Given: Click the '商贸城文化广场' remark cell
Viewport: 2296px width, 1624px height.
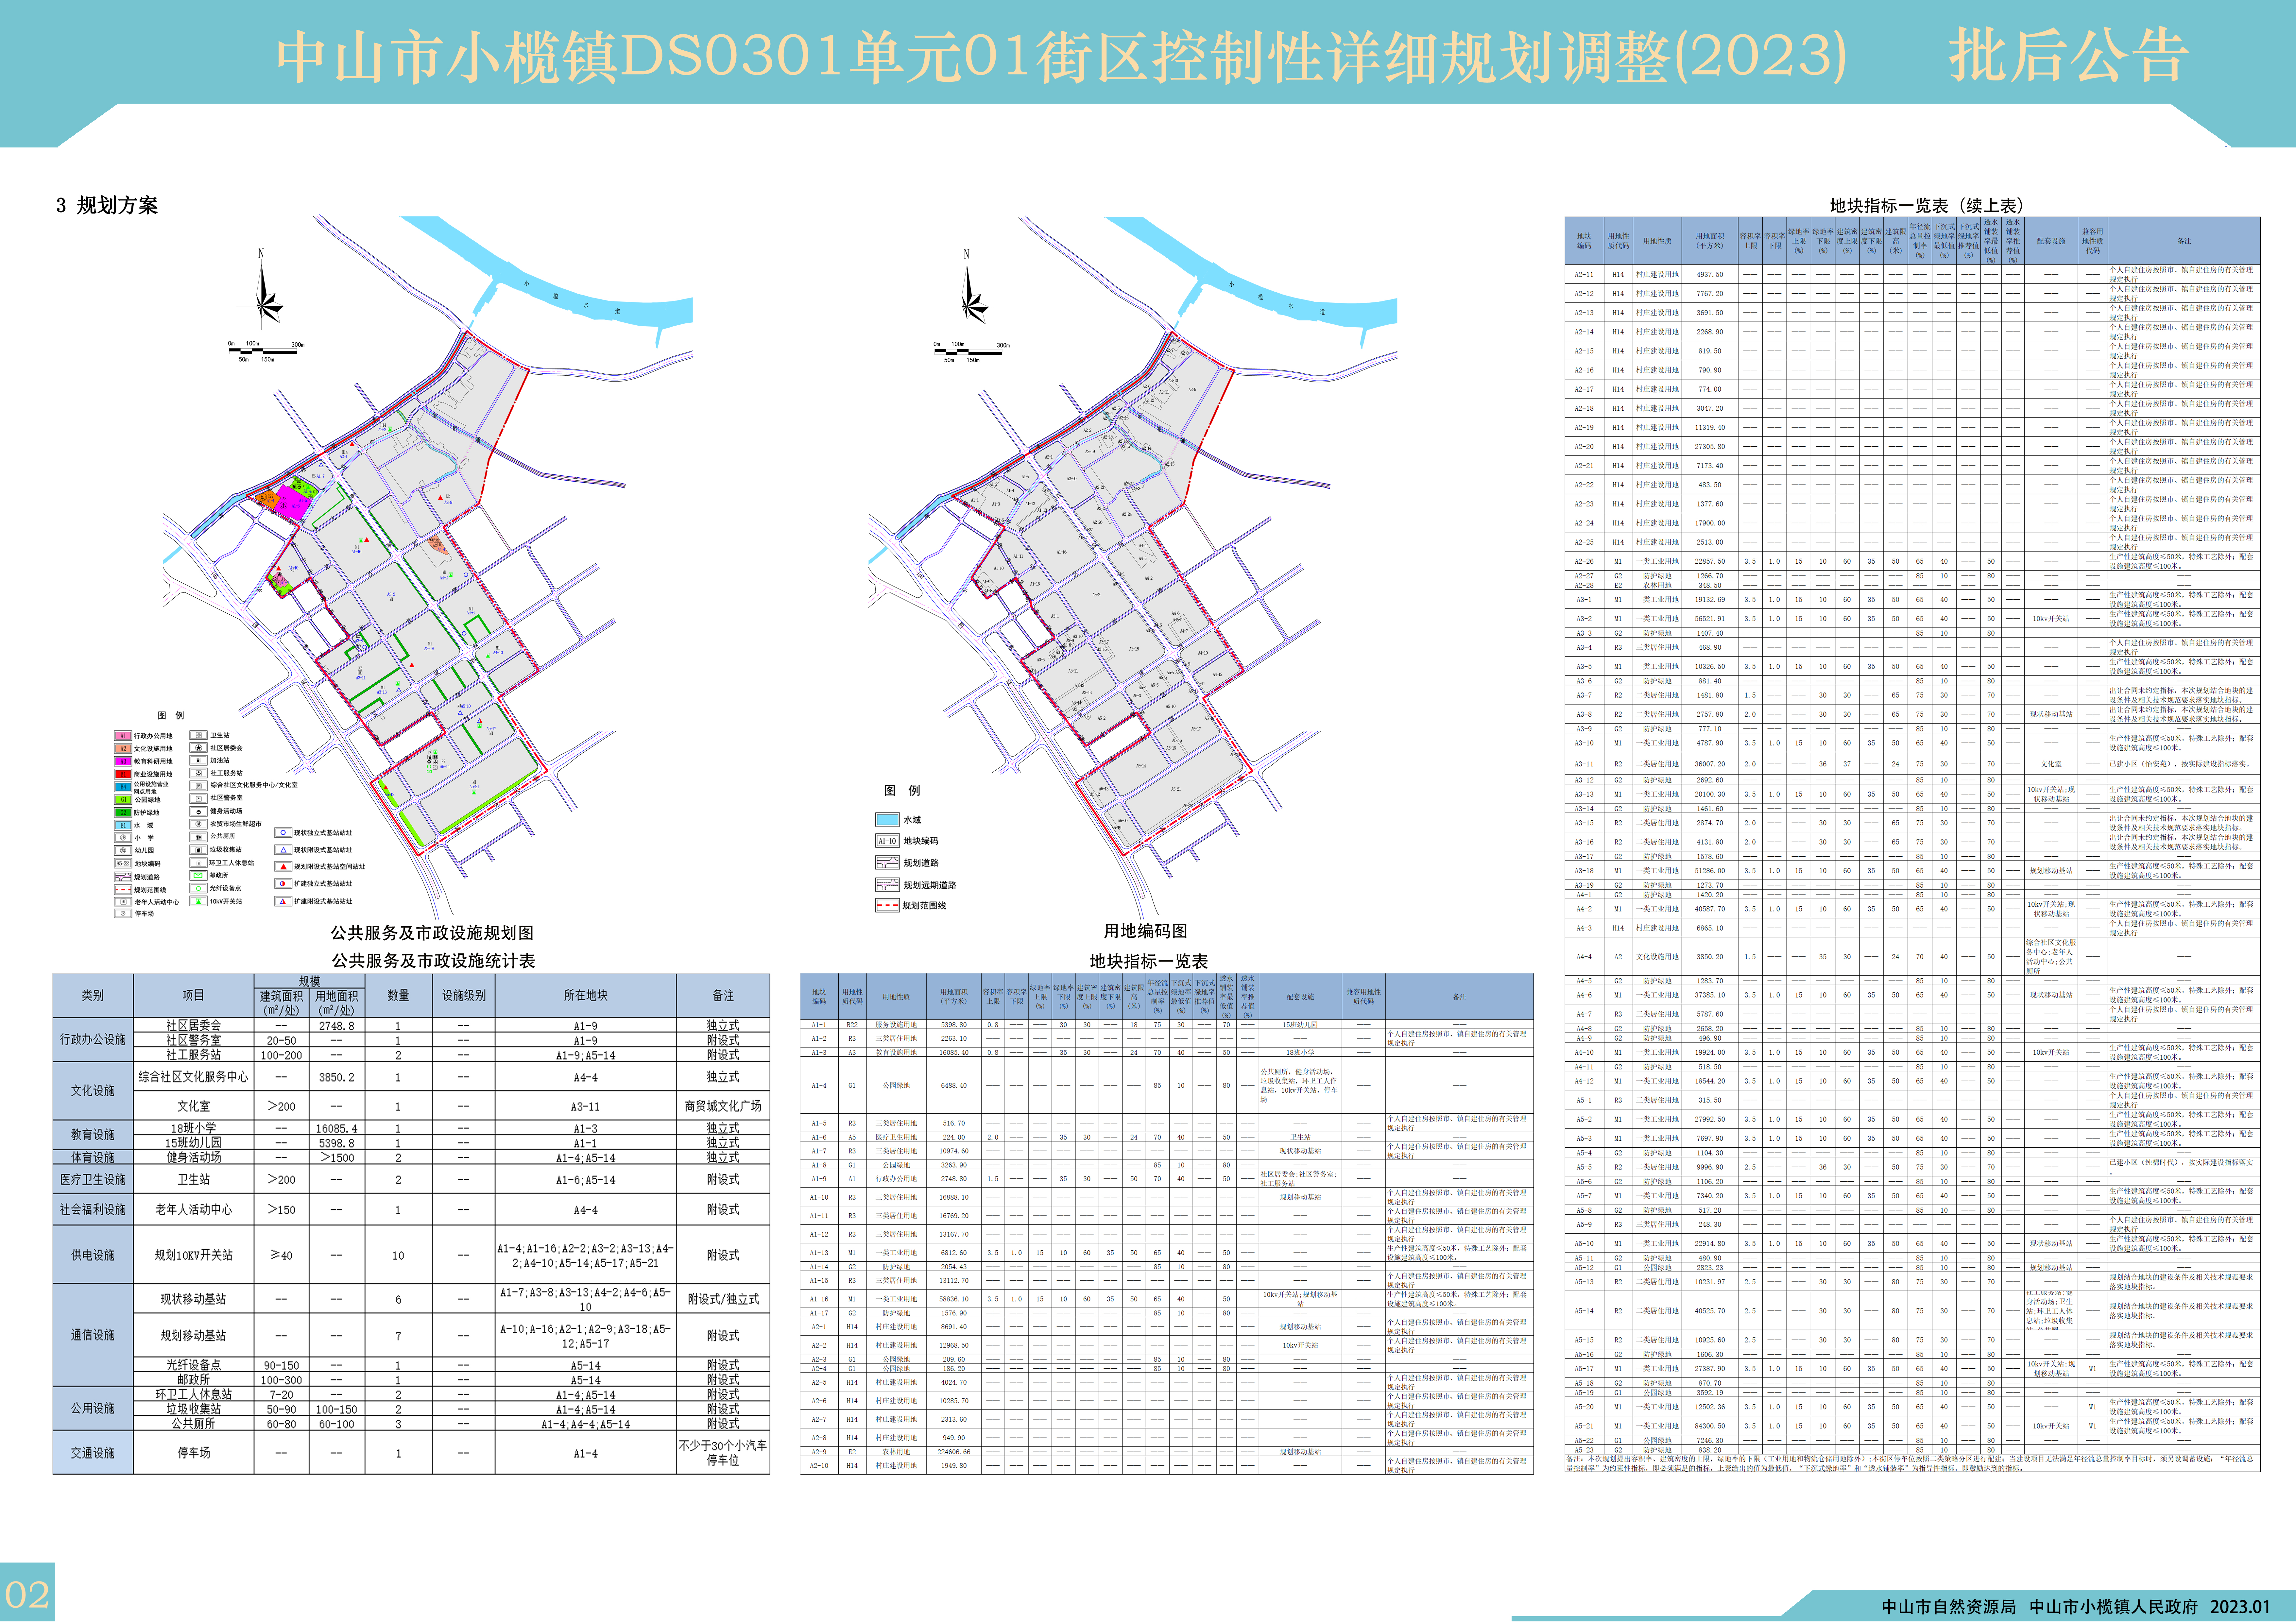Looking at the screenshot, I should coord(723,1106).
